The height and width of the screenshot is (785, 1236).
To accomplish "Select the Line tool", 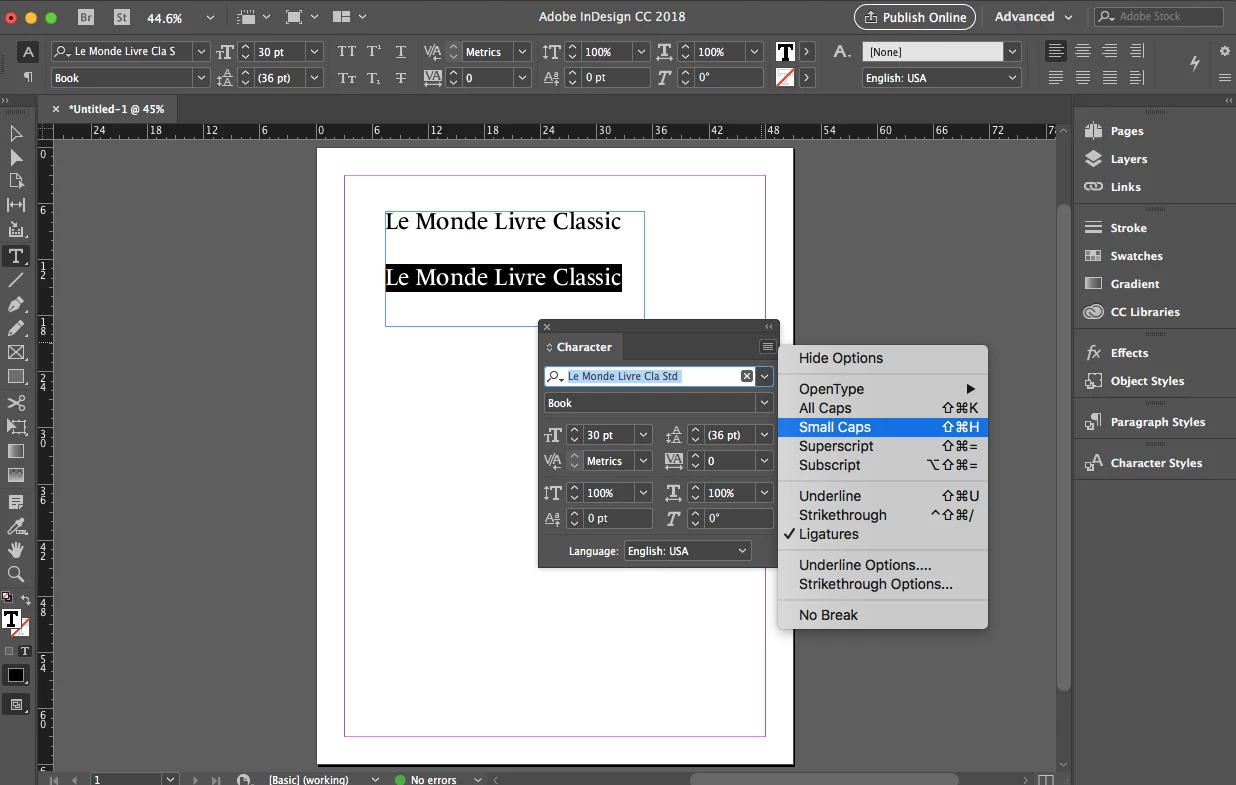I will pyautogui.click(x=16, y=280).
